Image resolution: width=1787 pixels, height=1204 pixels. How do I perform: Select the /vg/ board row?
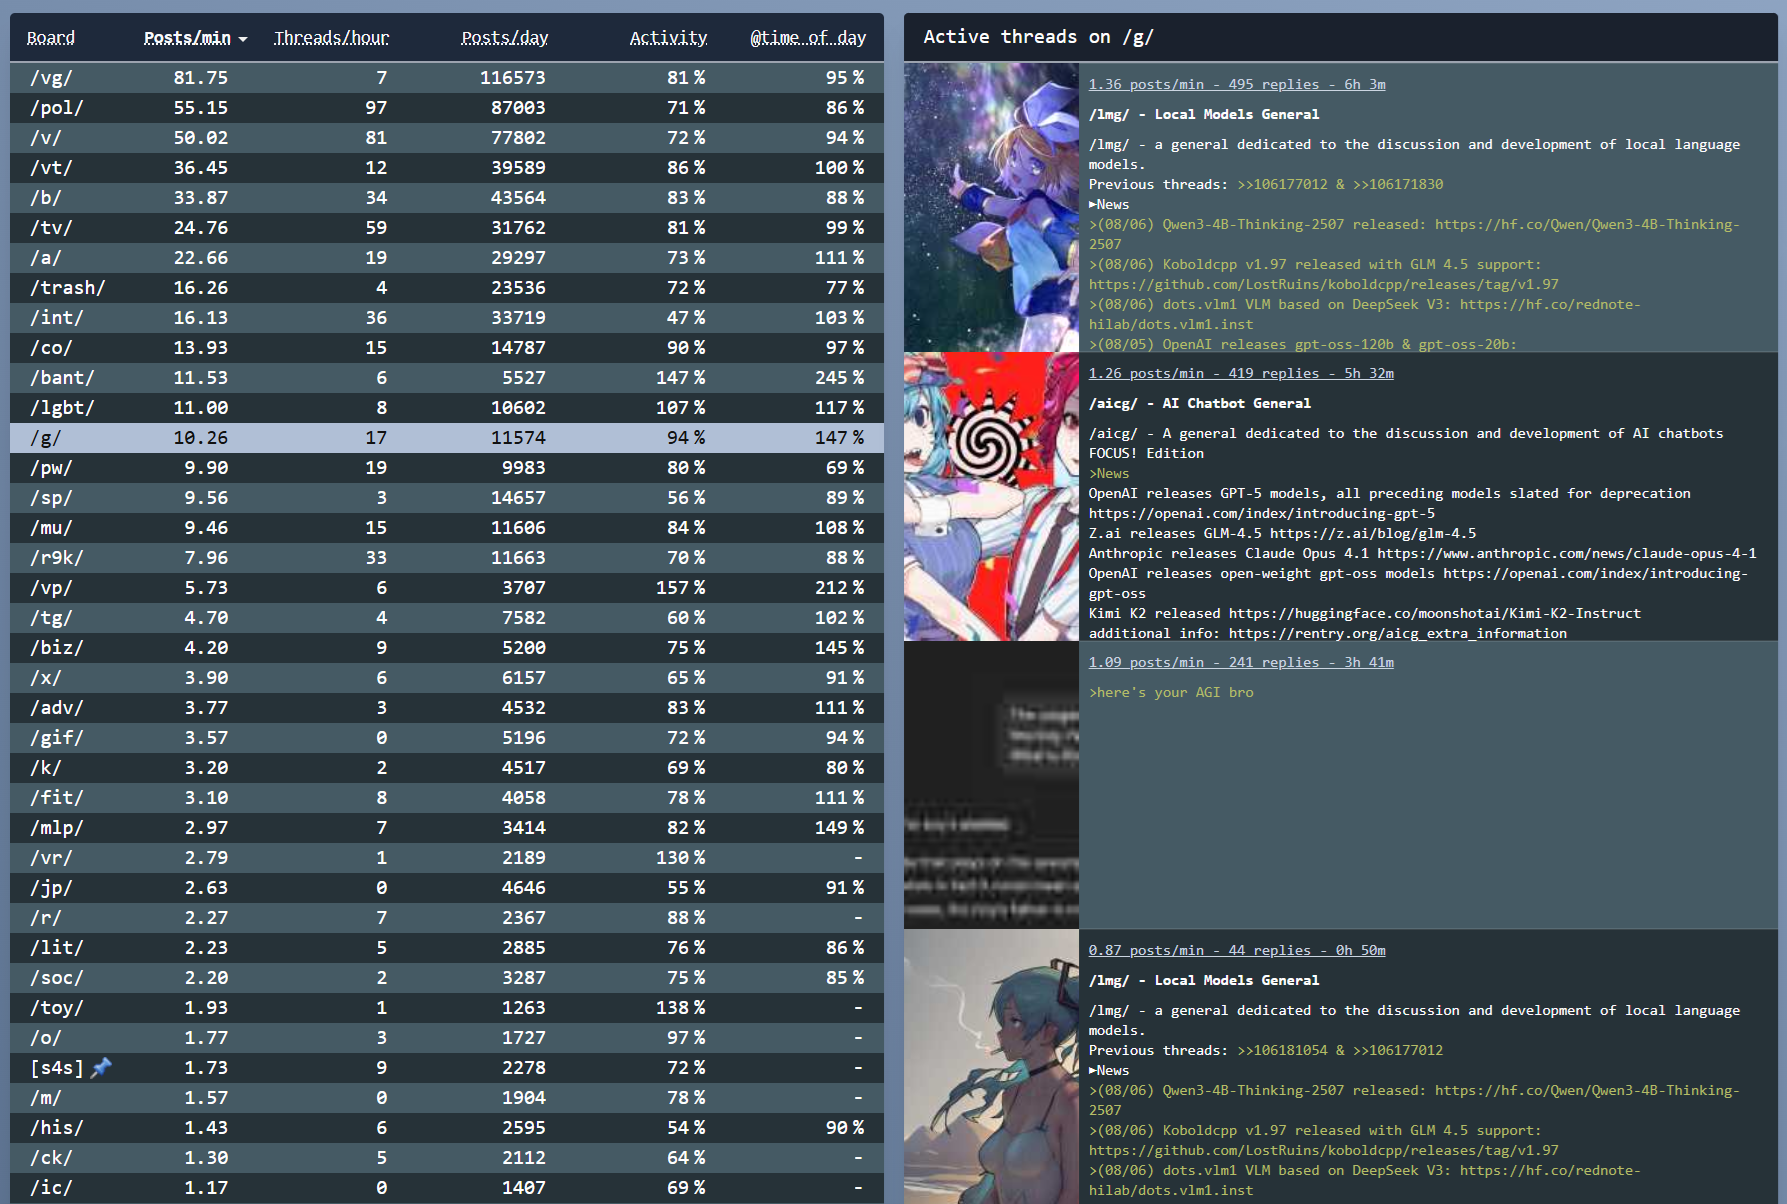point(447,78)
